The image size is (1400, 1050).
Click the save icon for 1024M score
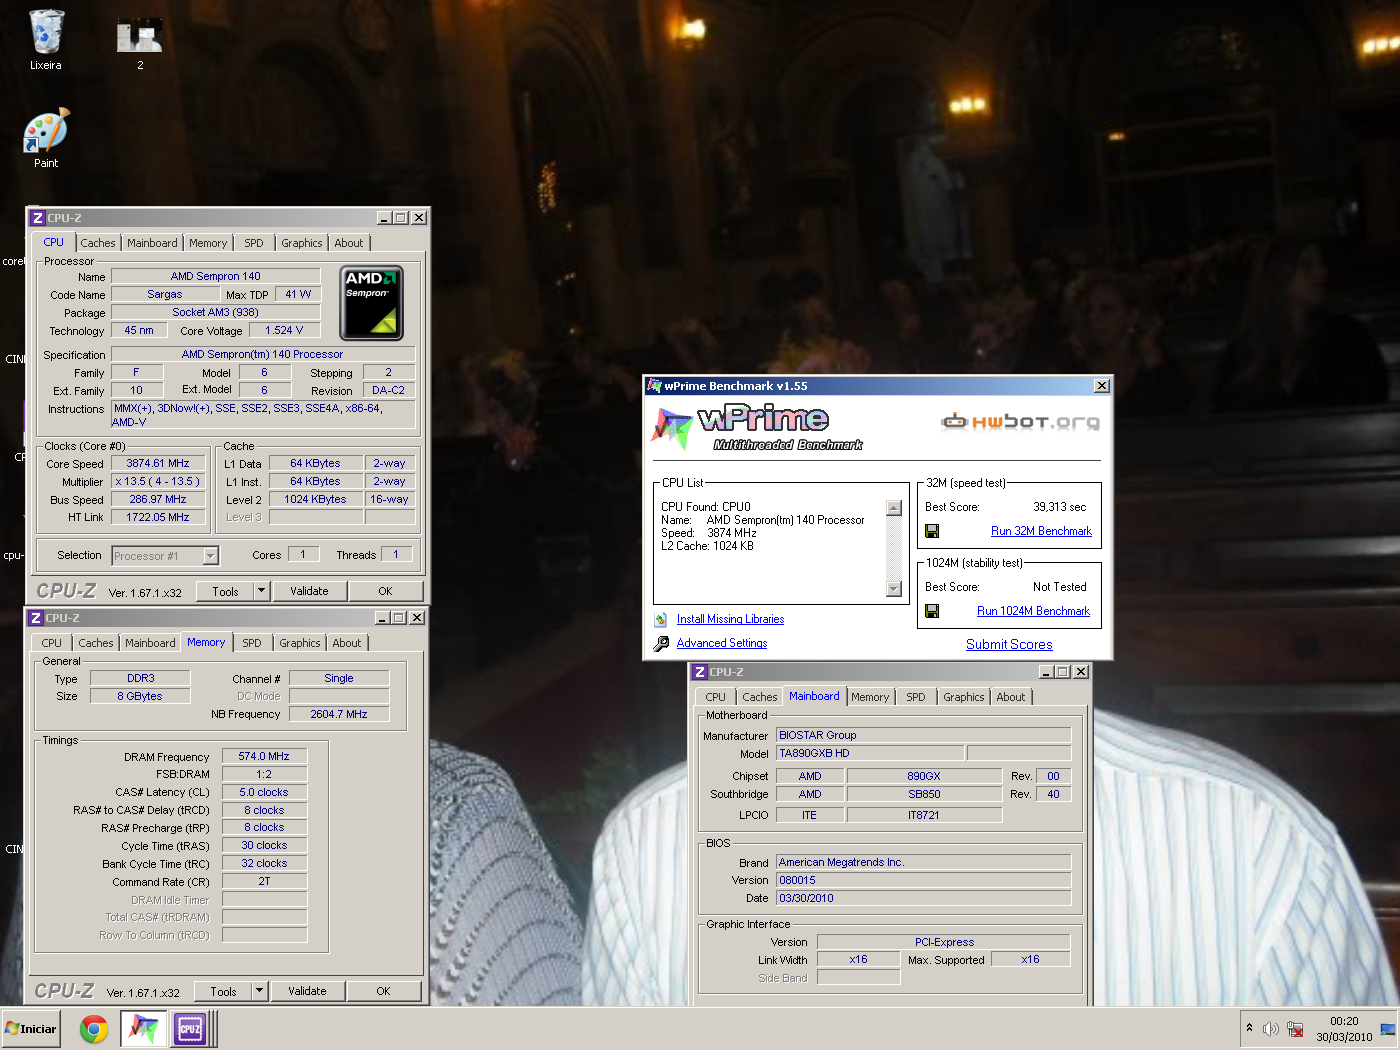(932, 611)
